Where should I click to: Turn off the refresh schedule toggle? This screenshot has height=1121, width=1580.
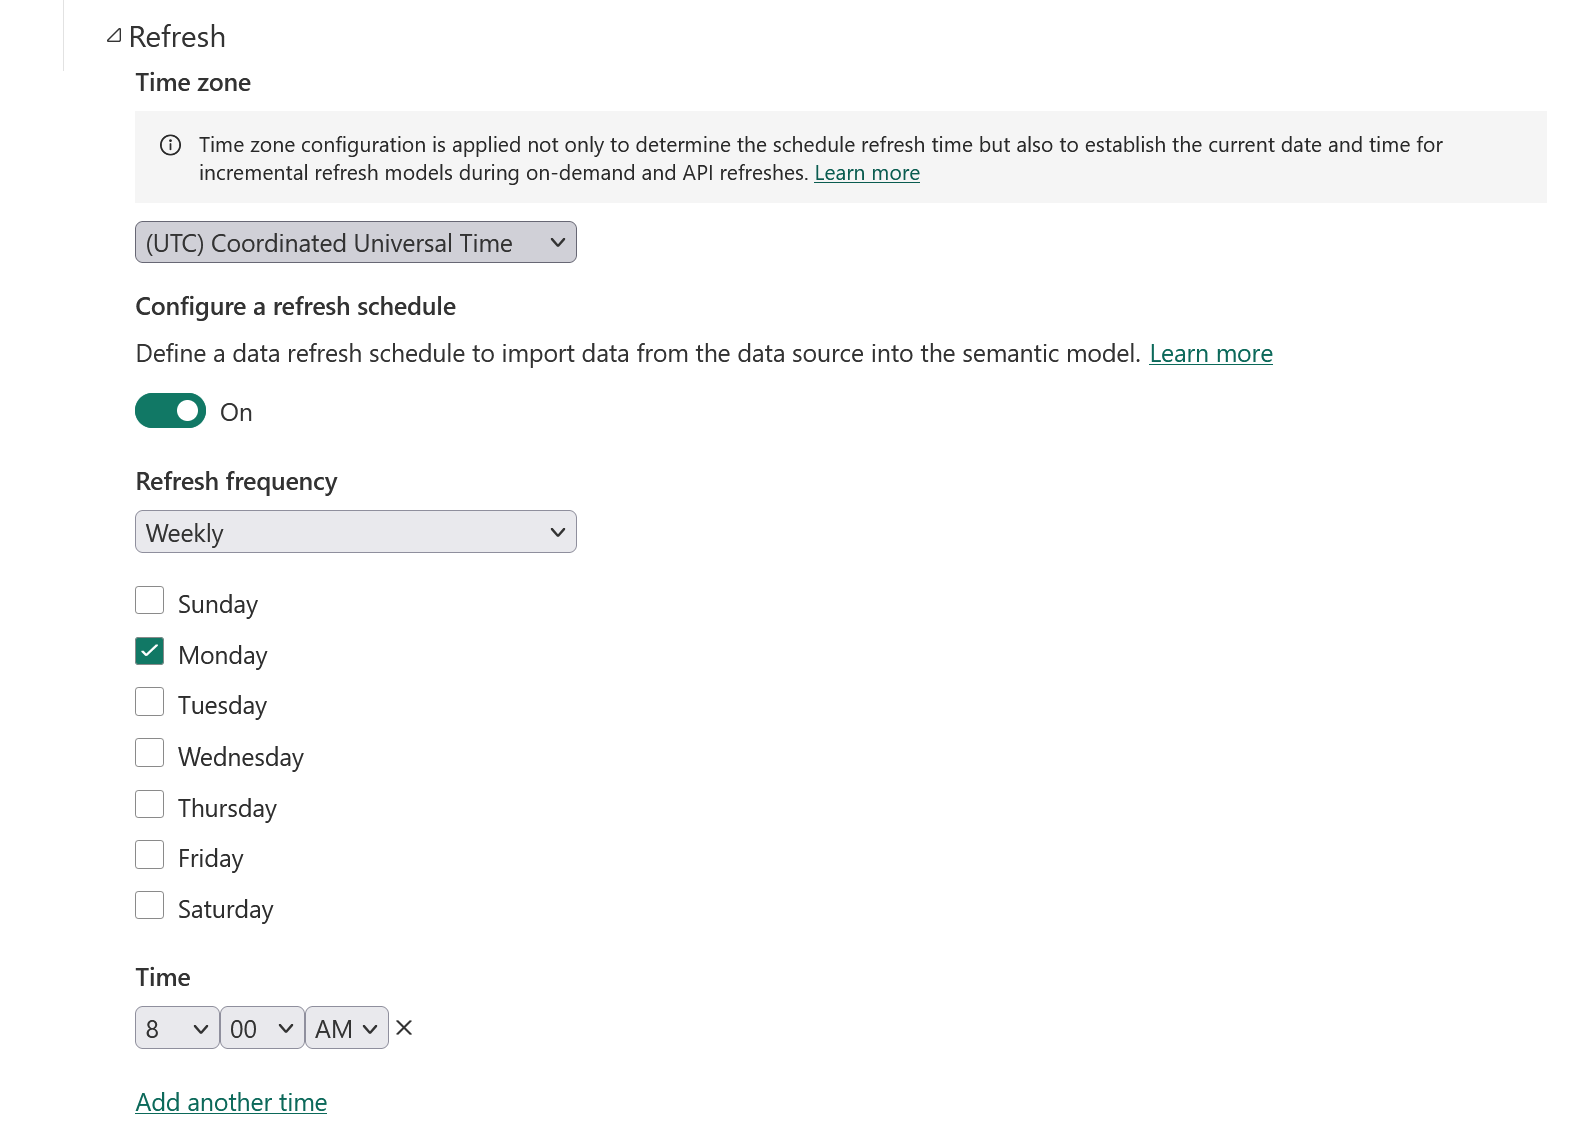click(169, 411)
